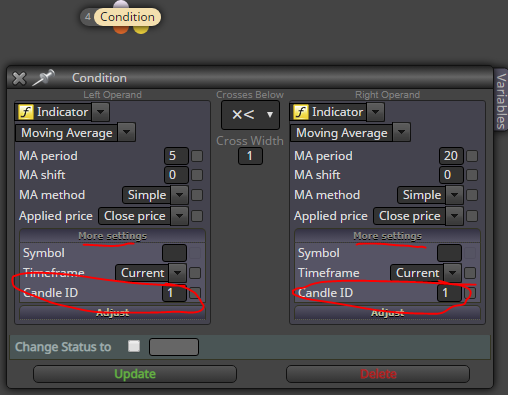The height and width of the screenshot is (395, 508).
Task: Toggle the Right Operand Candle ID checkbox
Action: 470,293
